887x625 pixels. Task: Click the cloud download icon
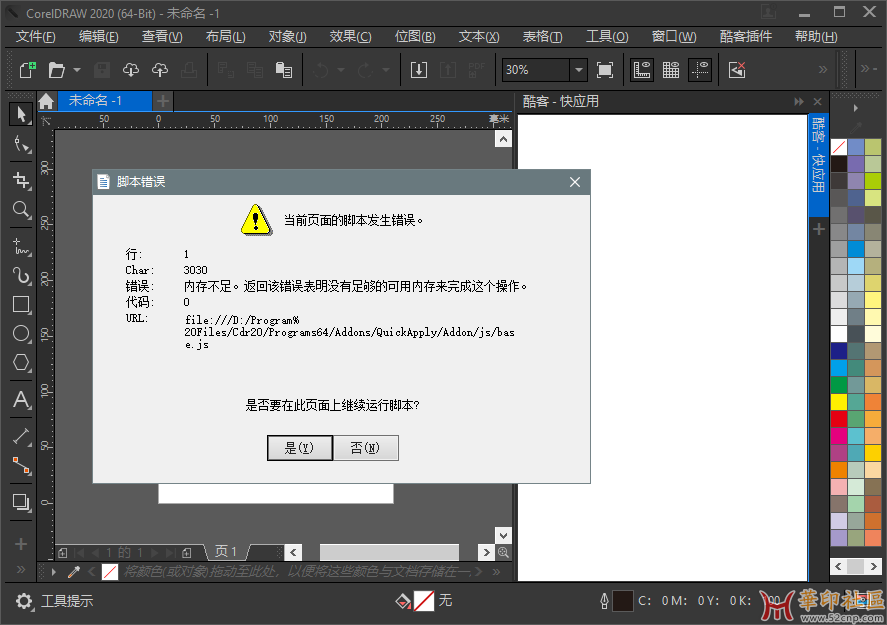point(131,70)
